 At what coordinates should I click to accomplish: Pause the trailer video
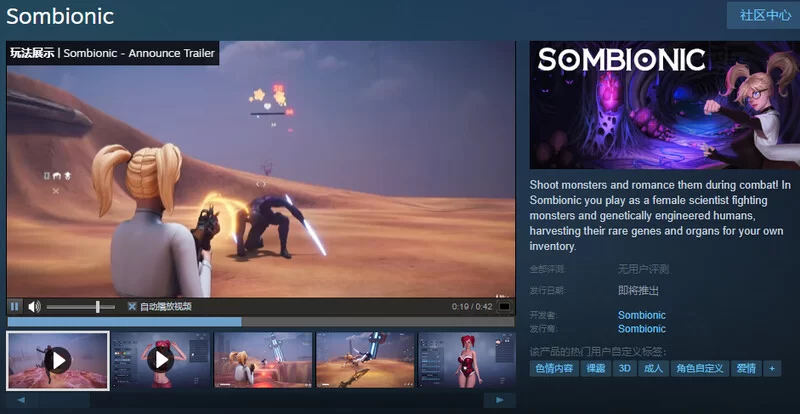click(x=15, y=306)
